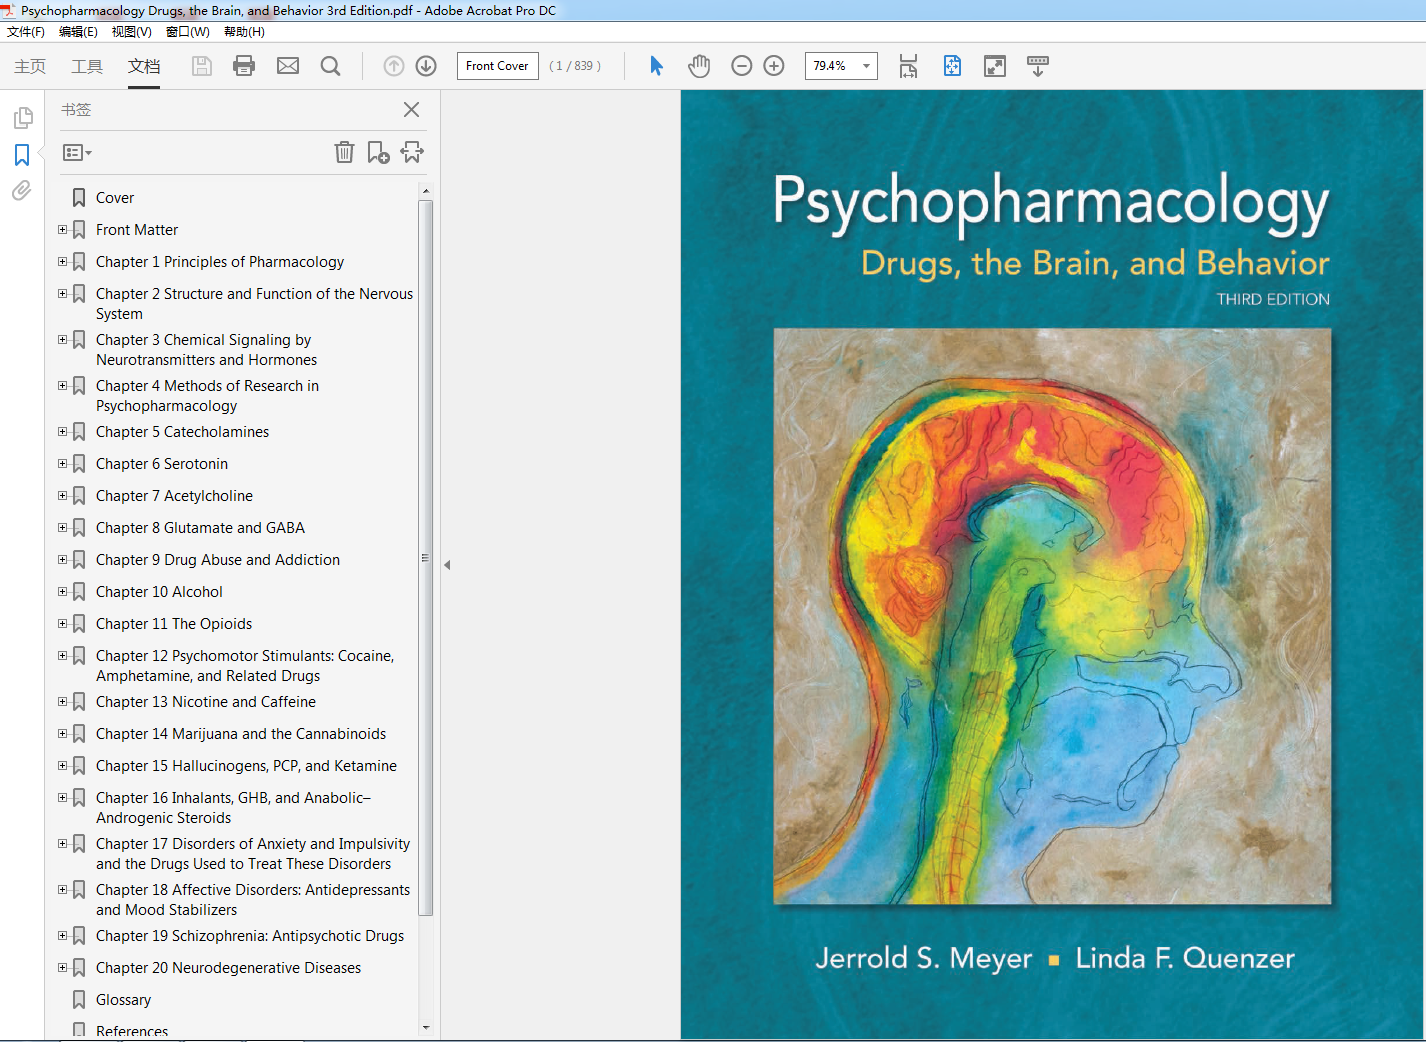1426x1042 pixels.
Task: Expand Chapter 10 Alcohol bookmark
Action: pos(62,592)
